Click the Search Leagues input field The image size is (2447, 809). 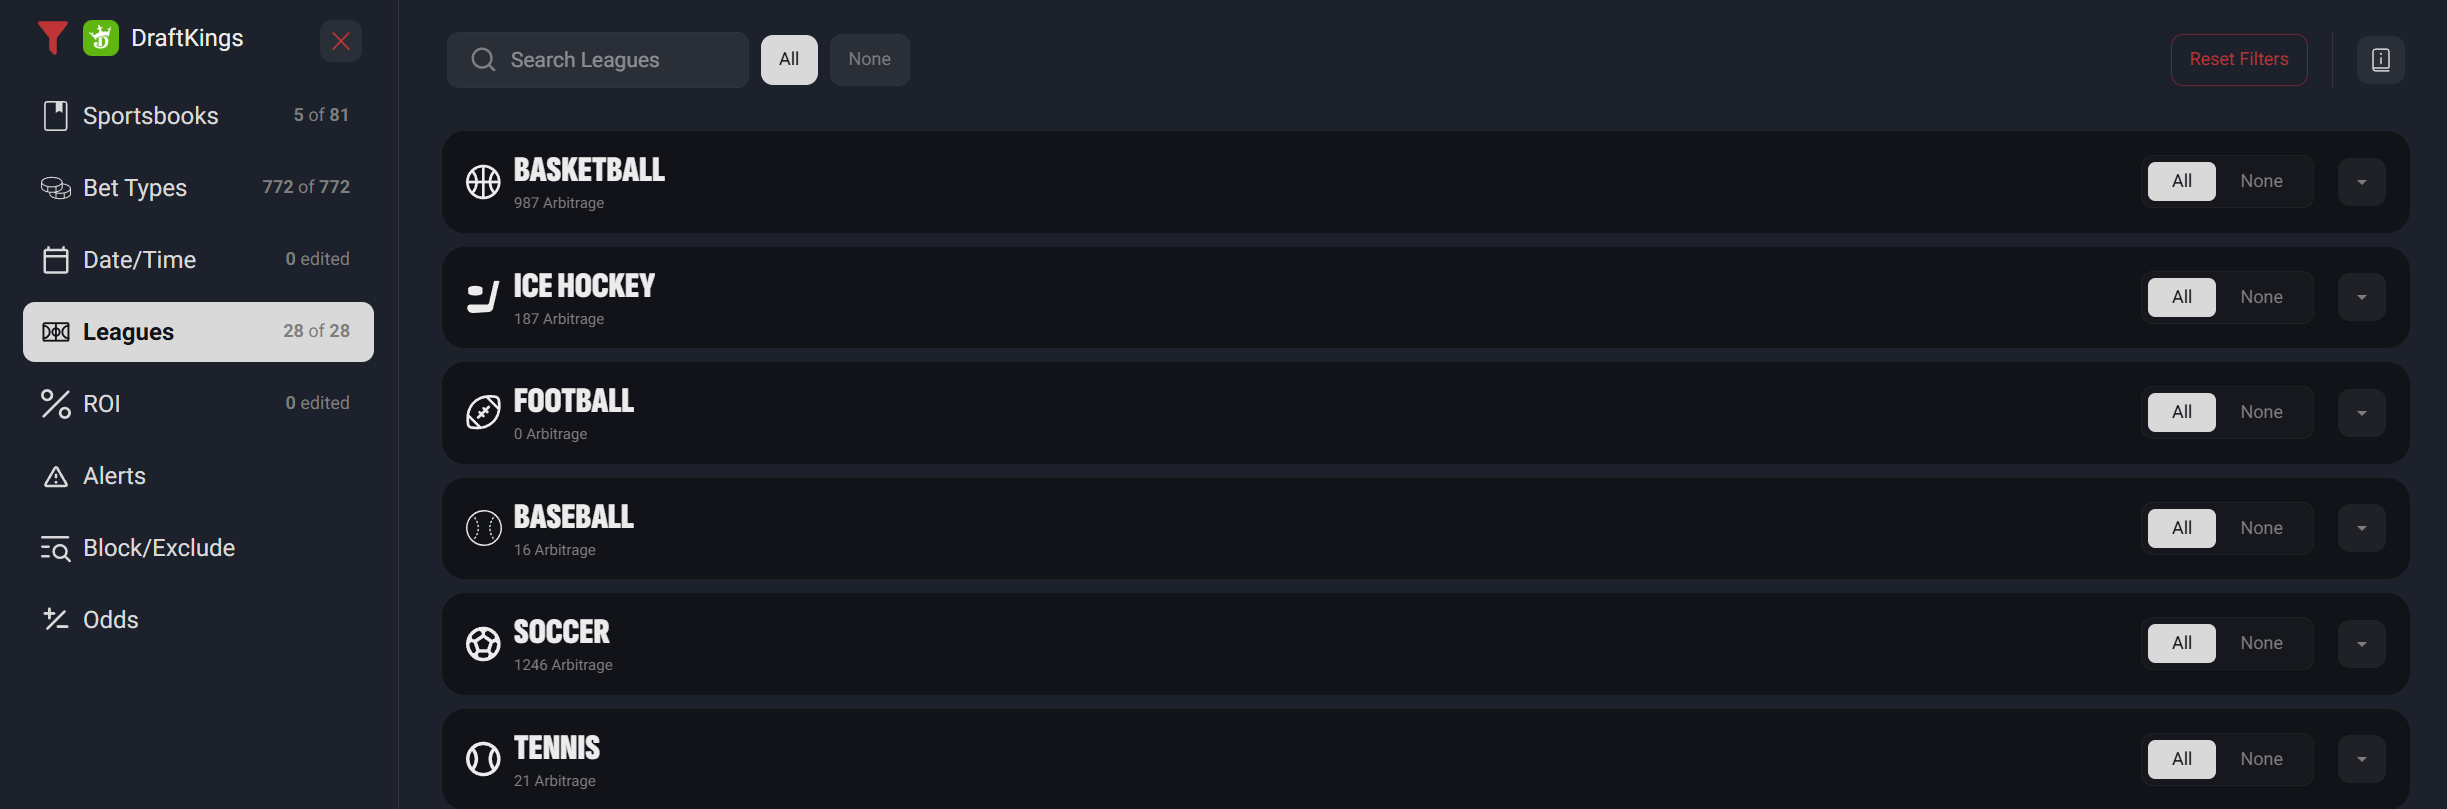coord(597,59)
